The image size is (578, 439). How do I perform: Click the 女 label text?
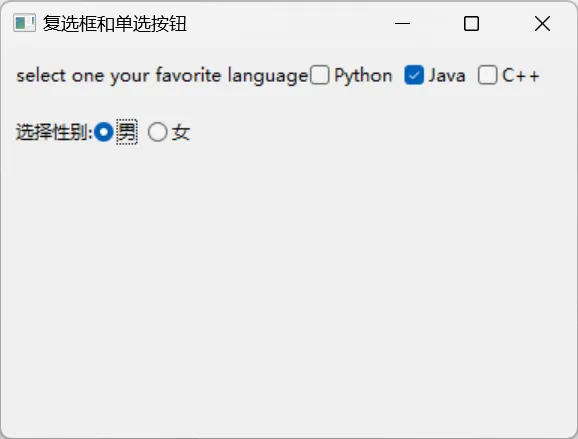tap(181, 132)
